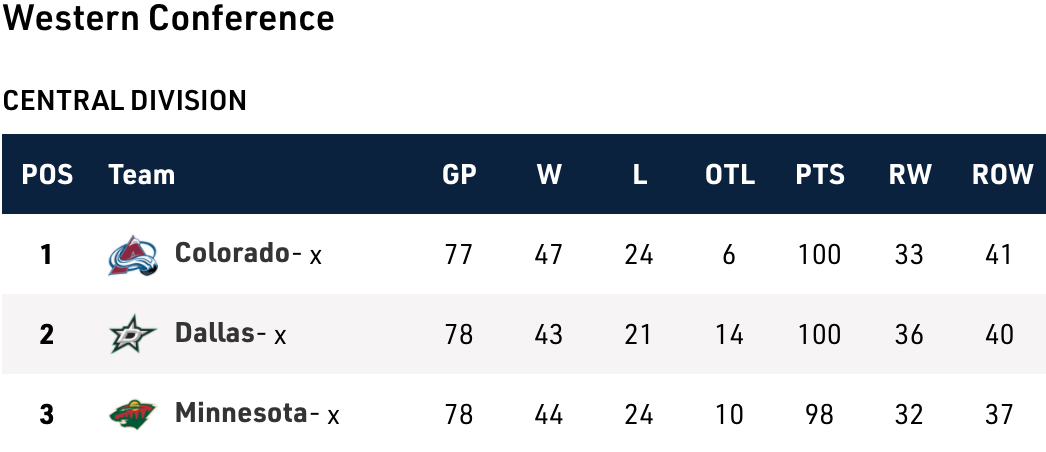Click Colorado's 100 points value

coord(820,255)
